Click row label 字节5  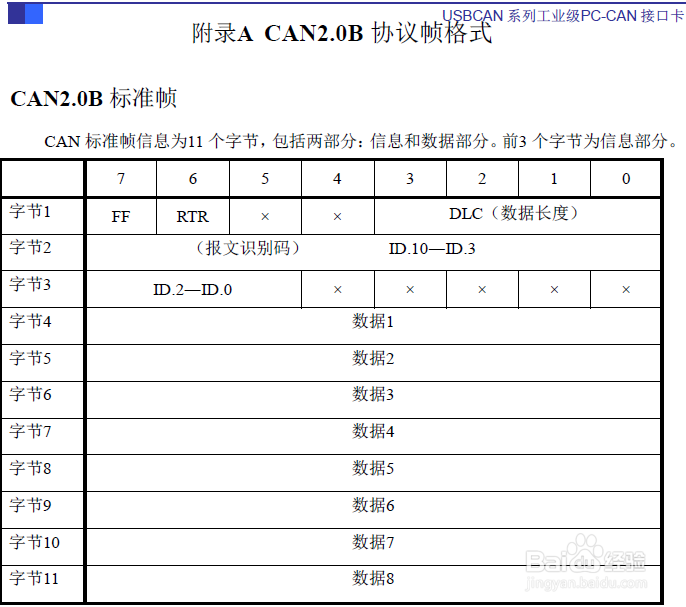coord(30,358)
